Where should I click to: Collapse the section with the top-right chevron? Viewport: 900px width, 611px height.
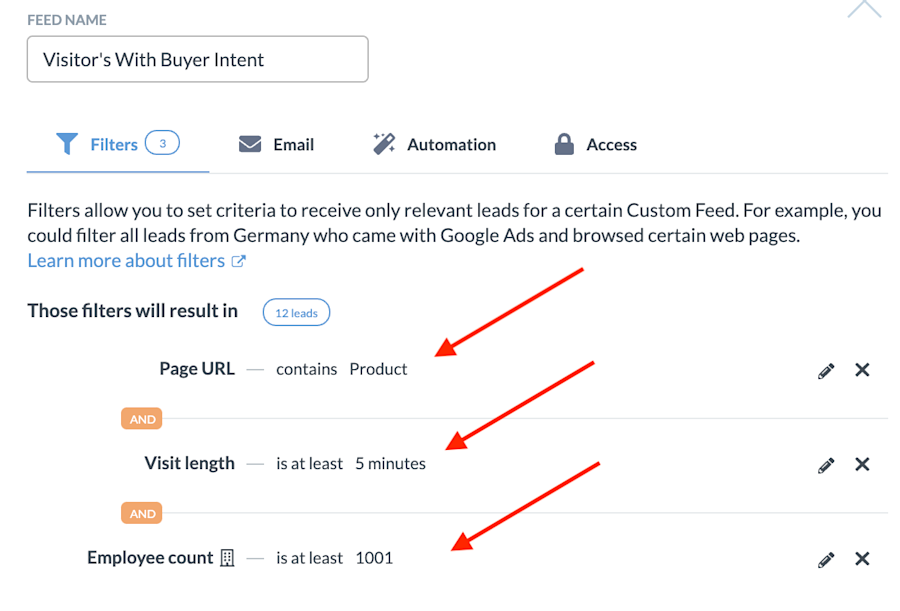click(864, 8)
